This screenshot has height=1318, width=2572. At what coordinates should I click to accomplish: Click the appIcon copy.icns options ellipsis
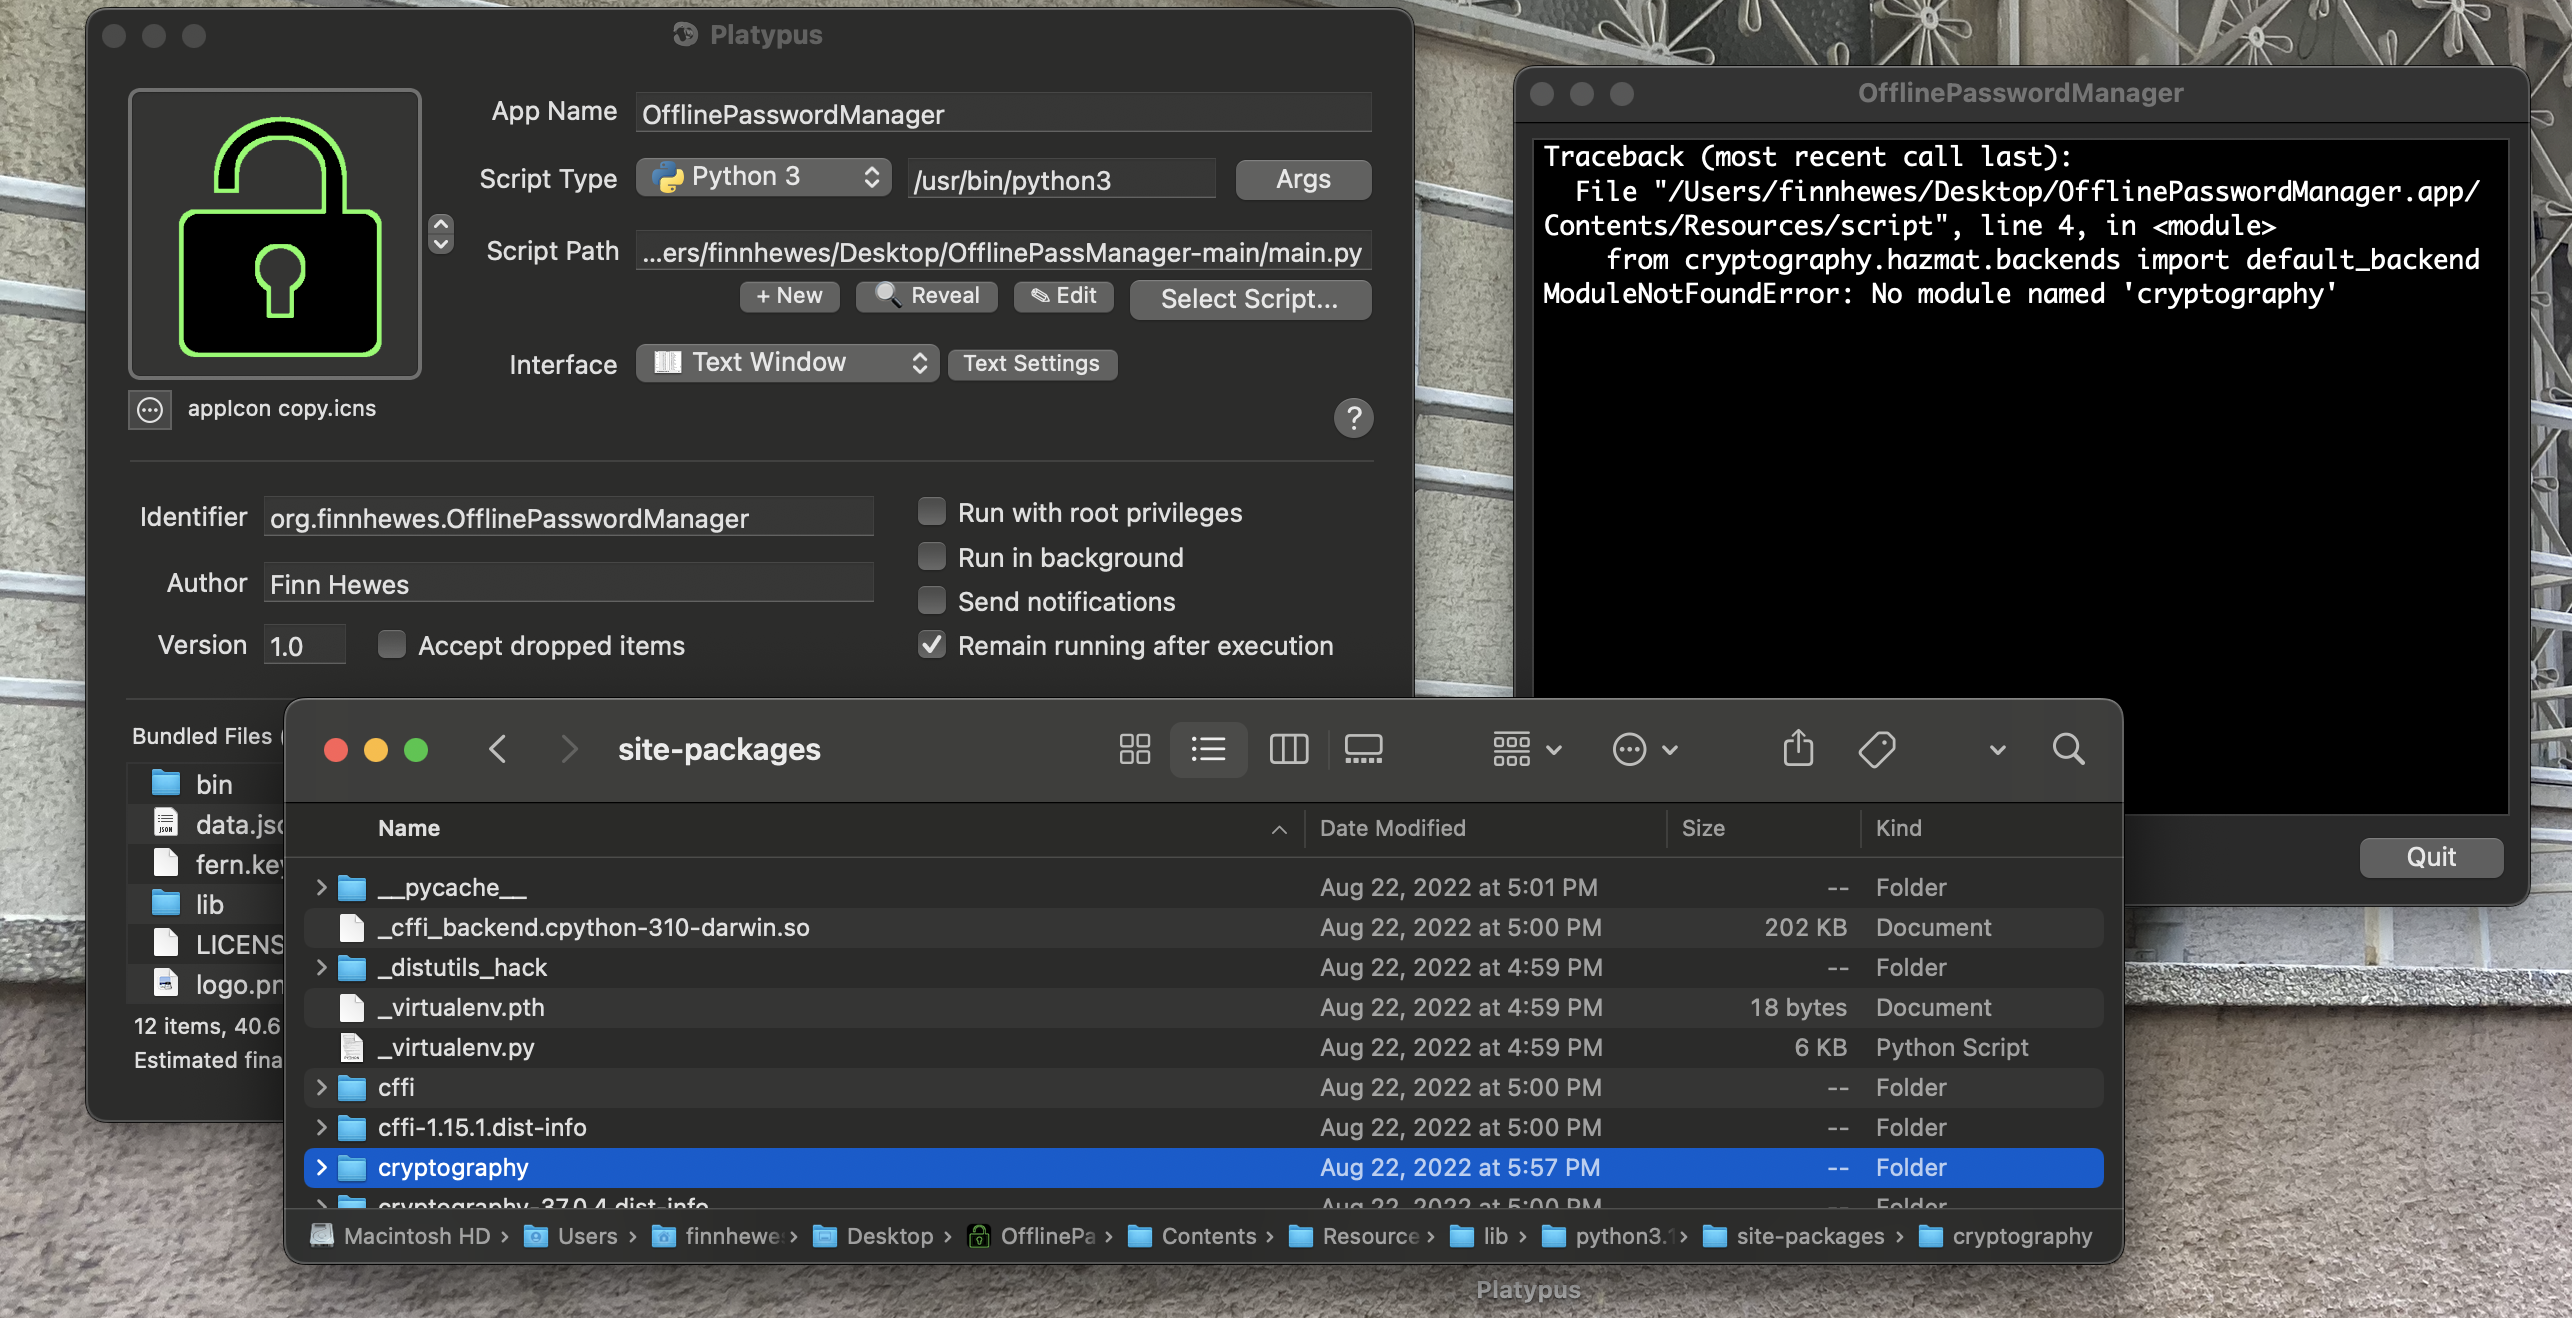(149, 410)
